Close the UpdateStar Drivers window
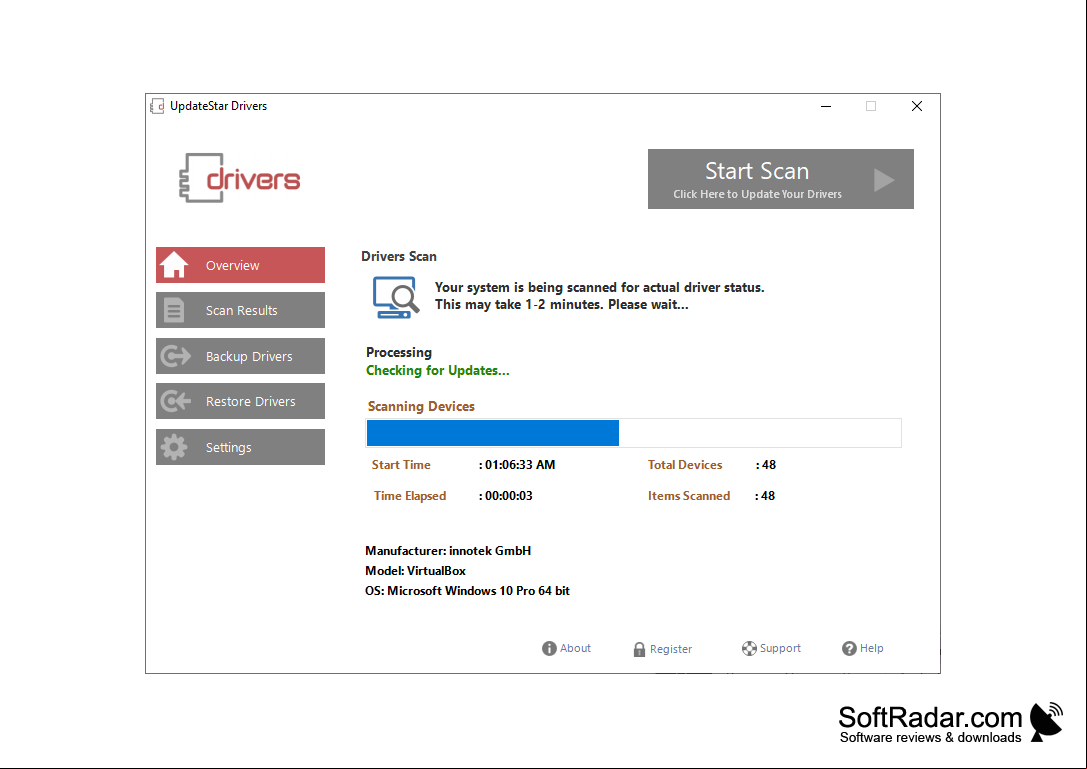 coord(916,106)
